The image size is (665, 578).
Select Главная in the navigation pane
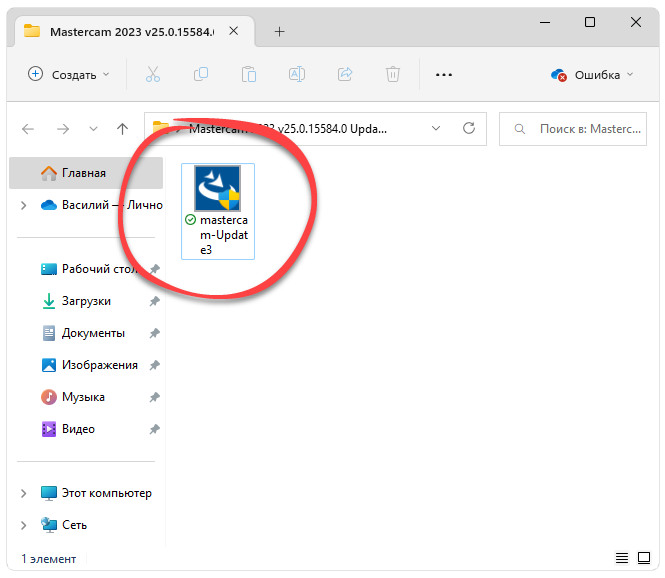click(x=86, y=173)
